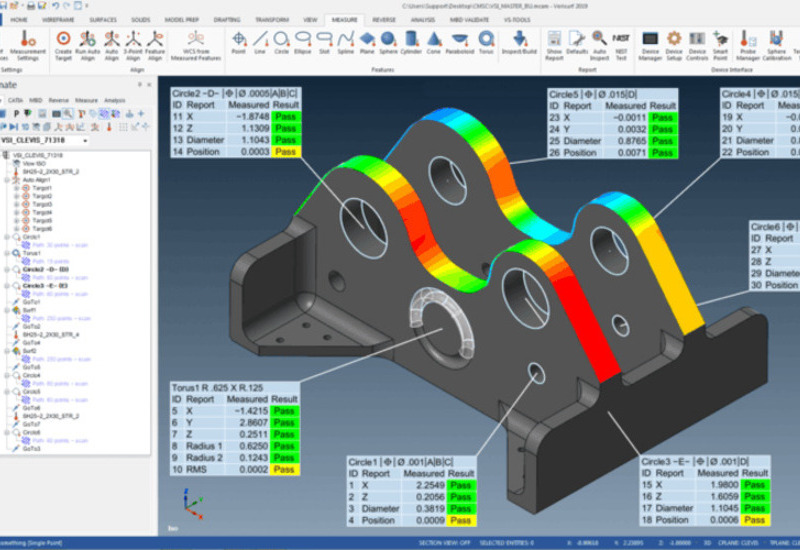Screen dimensions: 800x550
Task: Select Circle2 -D- in the plan tree
Action: 45,269
